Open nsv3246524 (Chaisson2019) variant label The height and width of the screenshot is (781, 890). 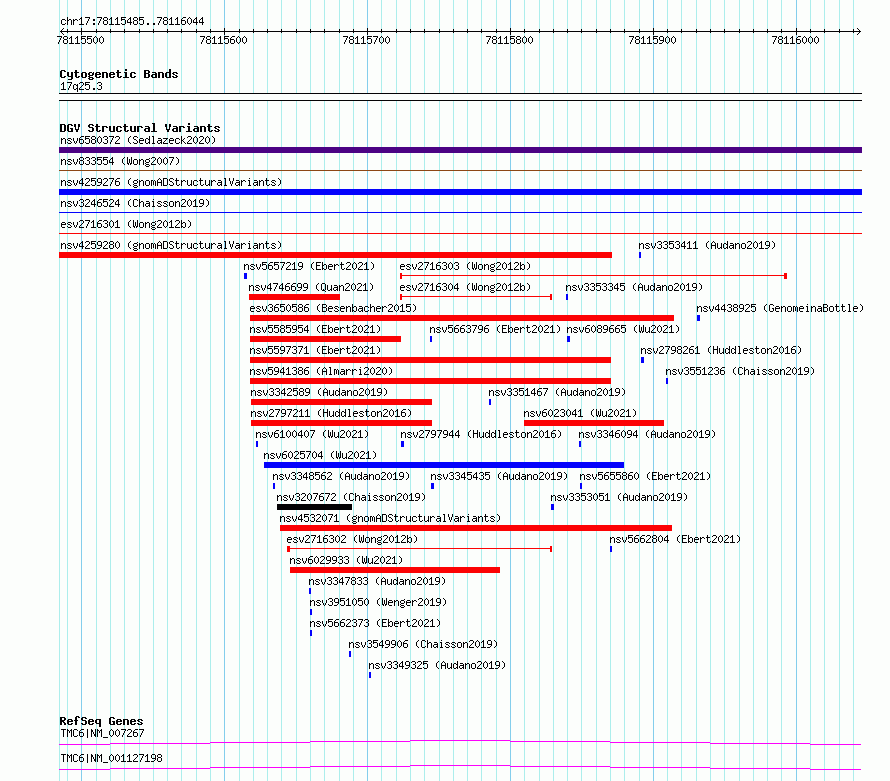(x=135, y=203)
